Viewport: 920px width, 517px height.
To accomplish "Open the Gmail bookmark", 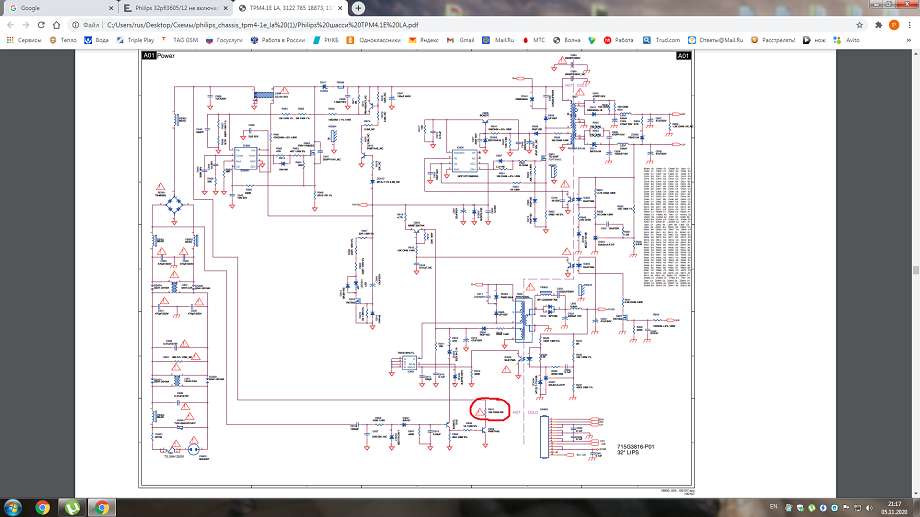I will 462,40.
